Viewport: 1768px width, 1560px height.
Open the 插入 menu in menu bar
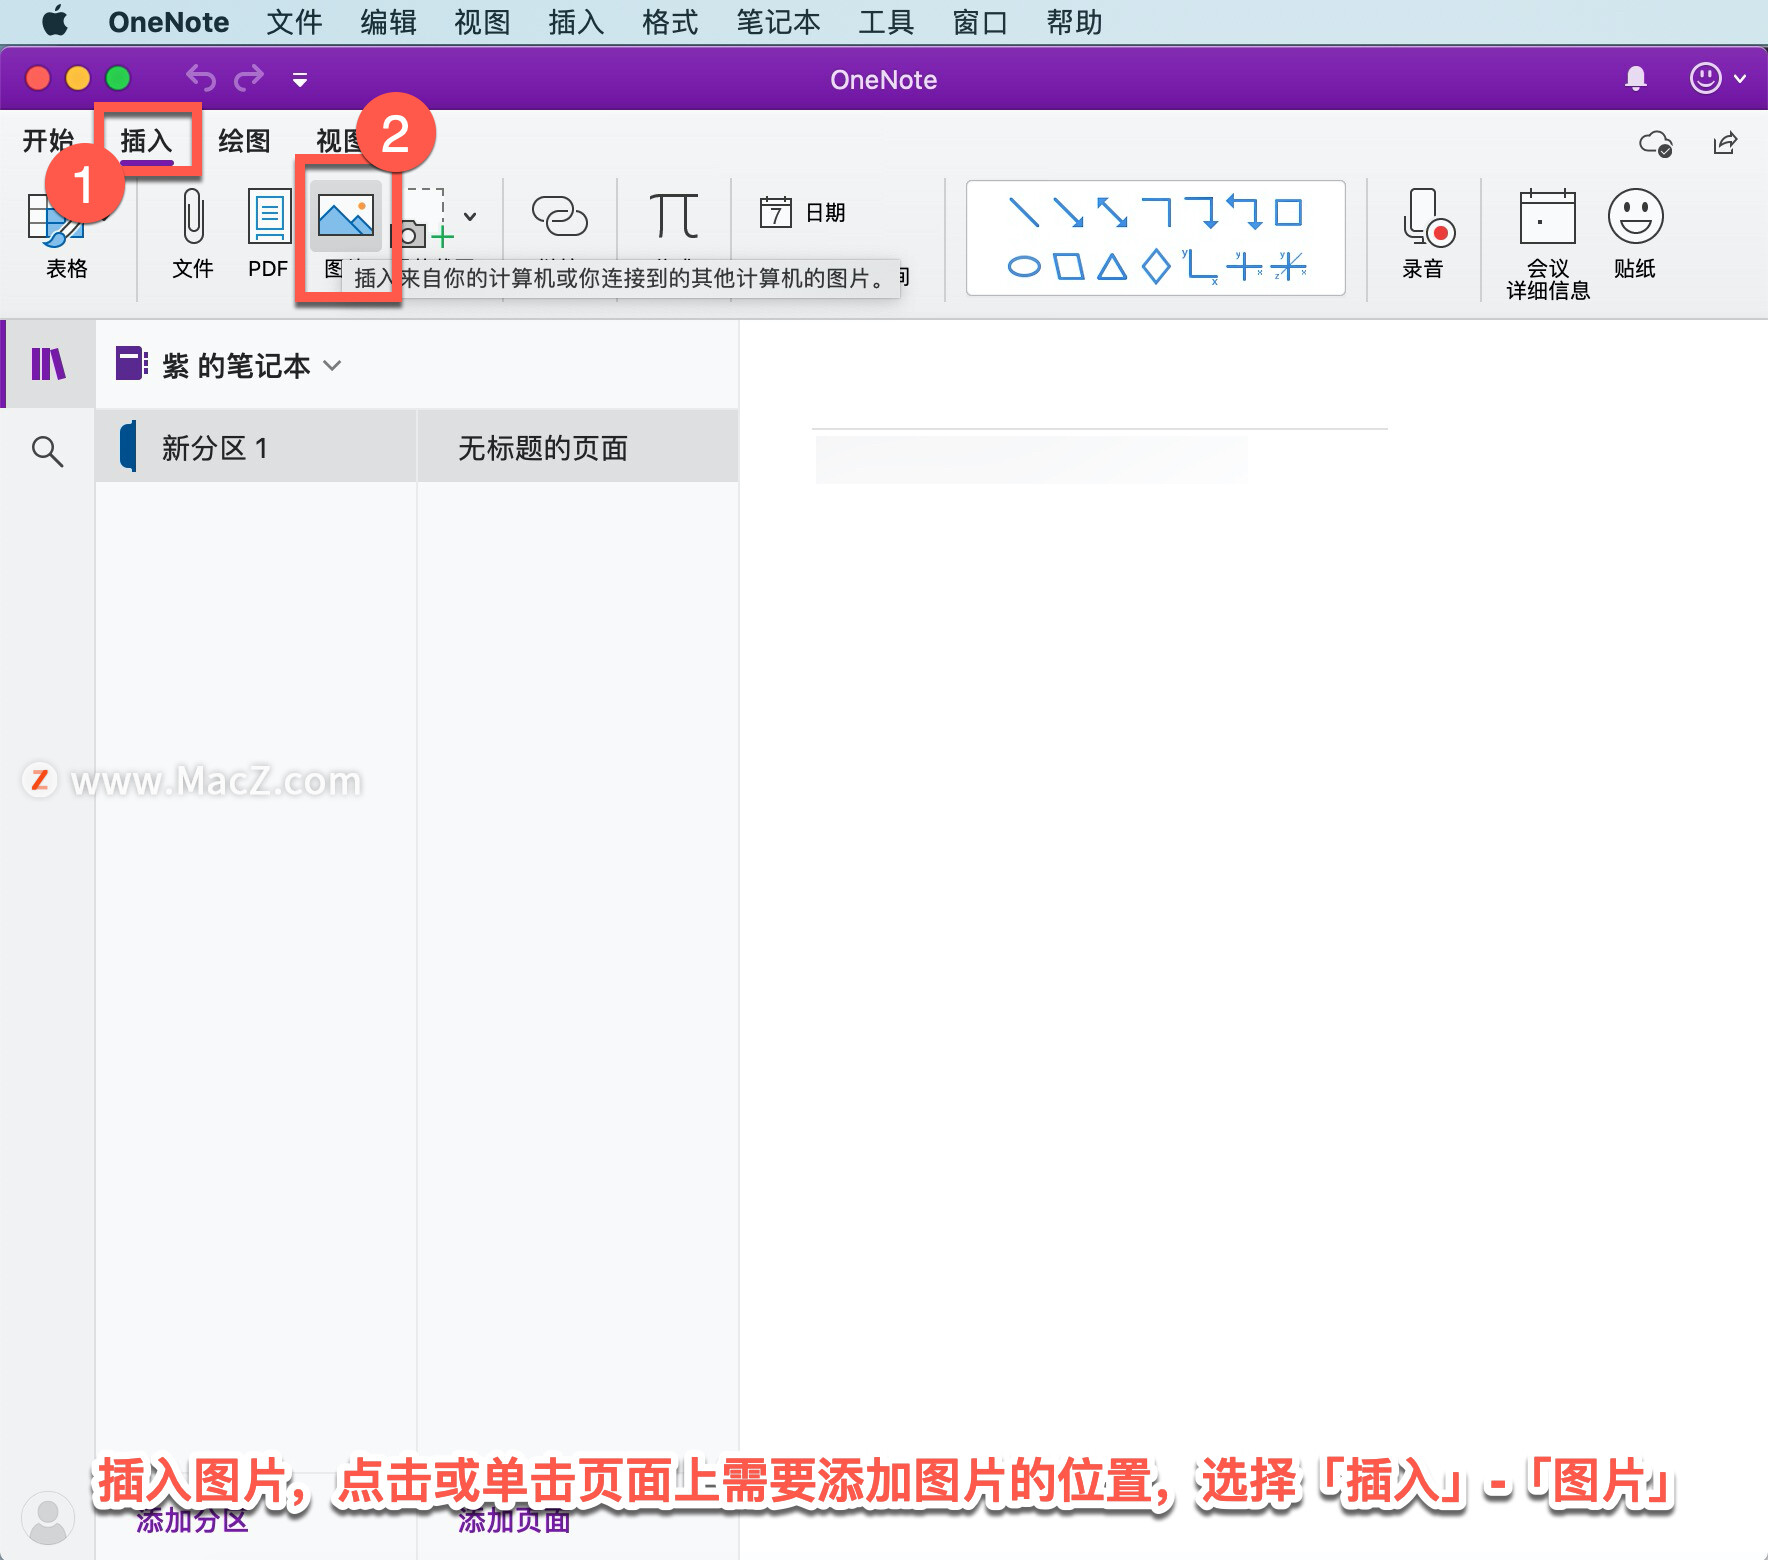[x=576, y=22]
